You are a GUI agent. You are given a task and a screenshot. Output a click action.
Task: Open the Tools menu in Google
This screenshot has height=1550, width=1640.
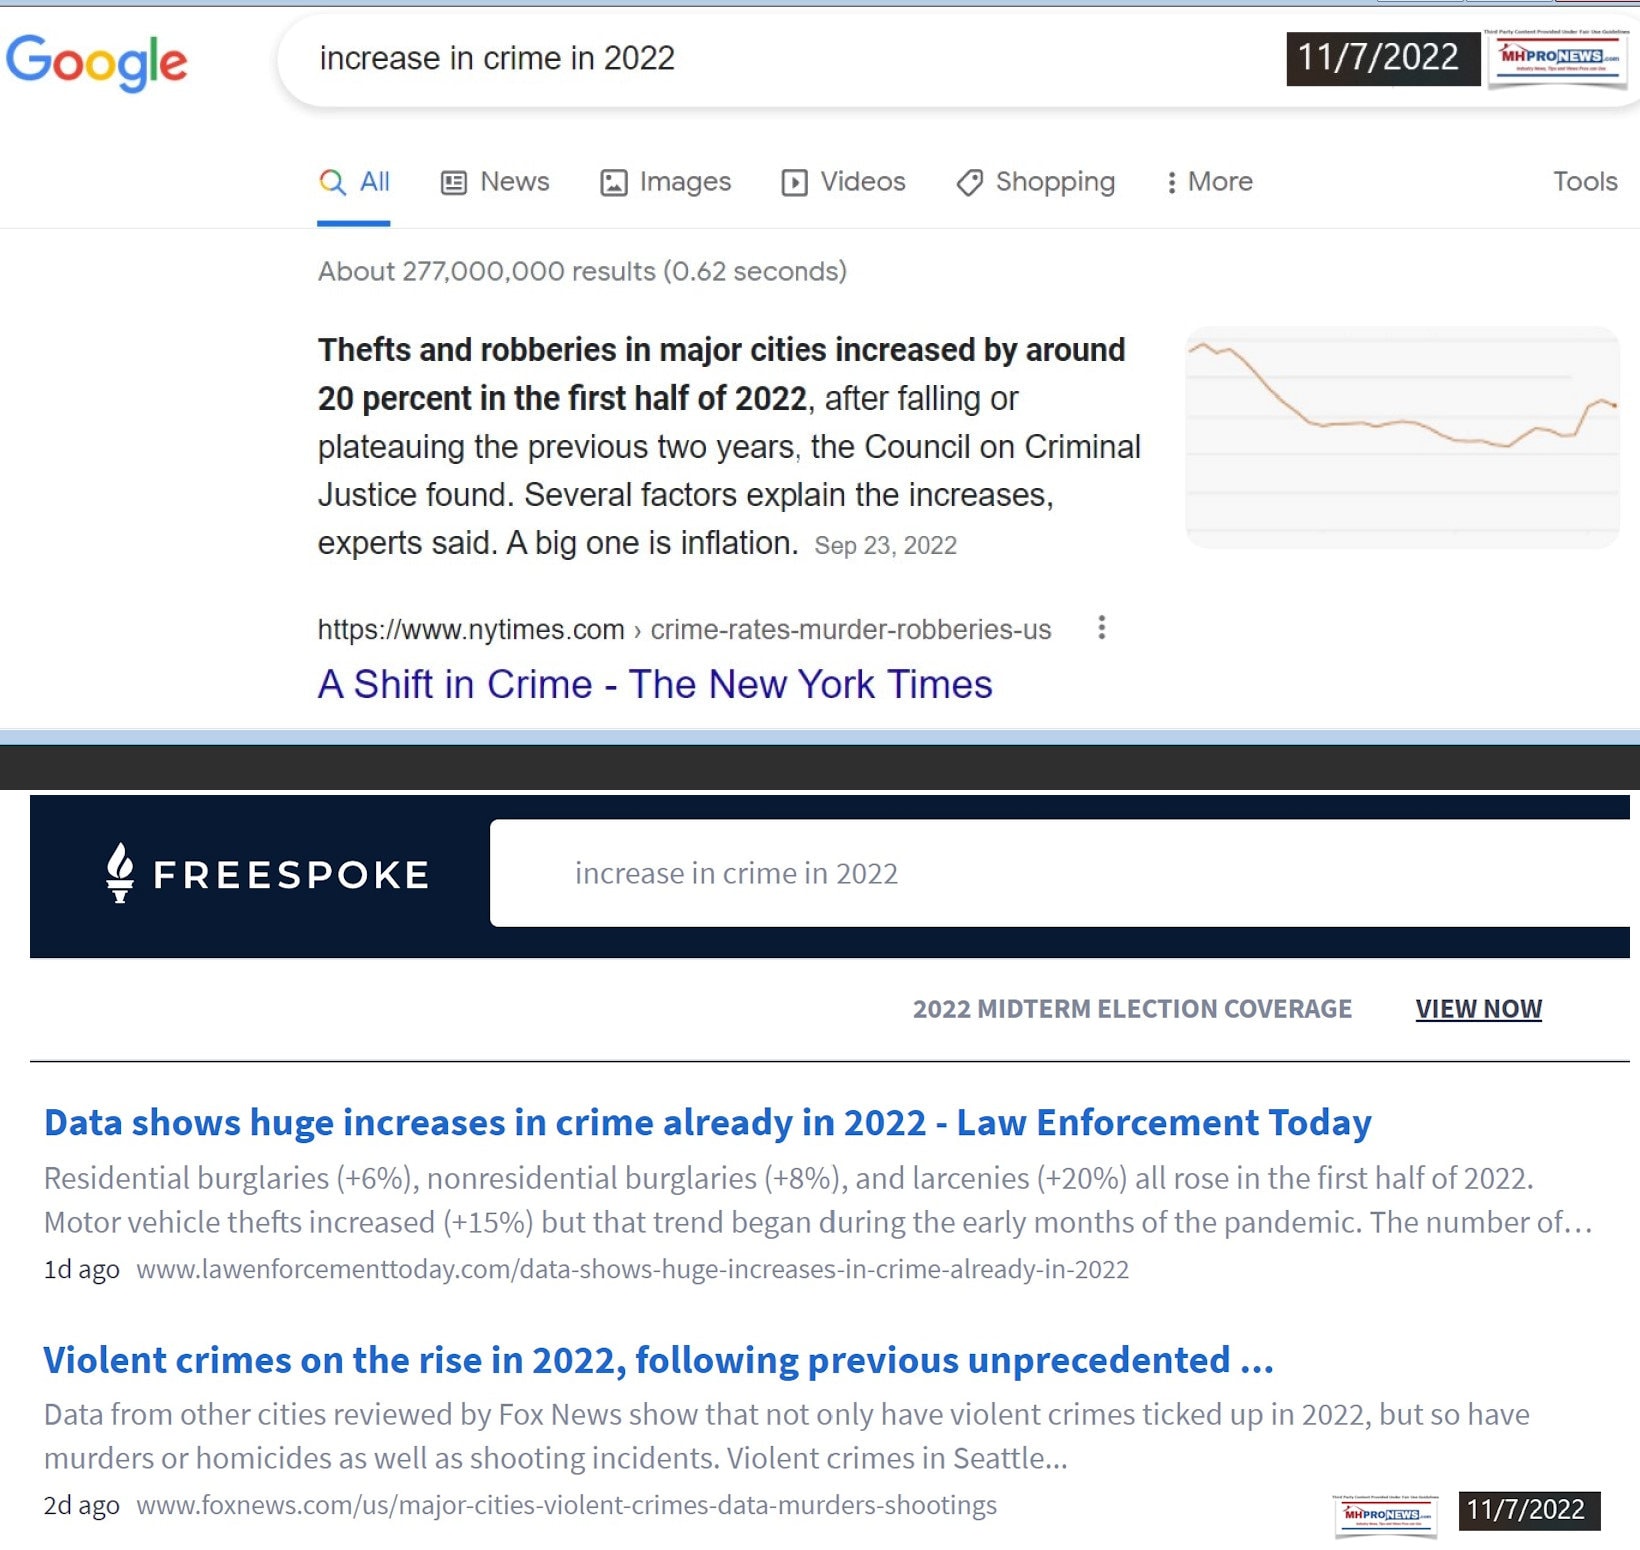[1585, 182]
